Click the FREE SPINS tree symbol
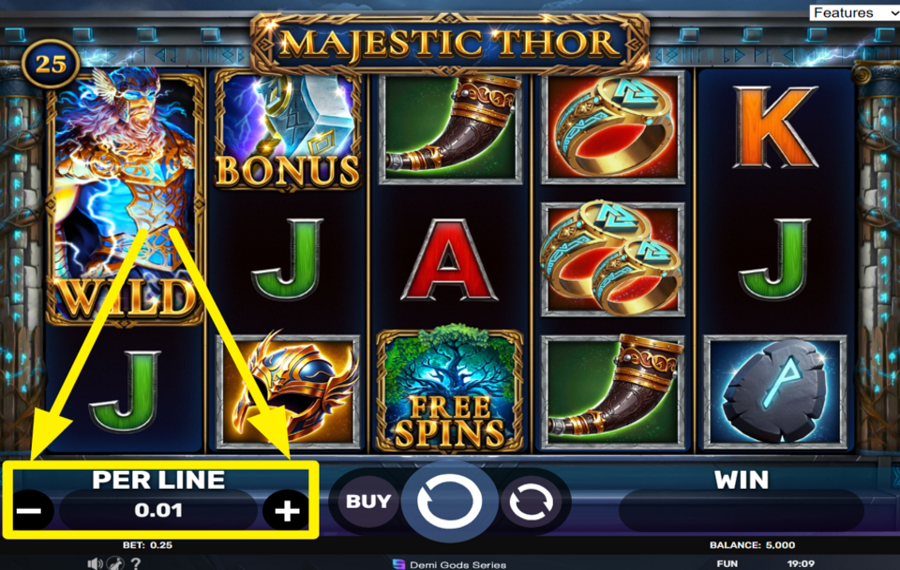 point(449,390)
